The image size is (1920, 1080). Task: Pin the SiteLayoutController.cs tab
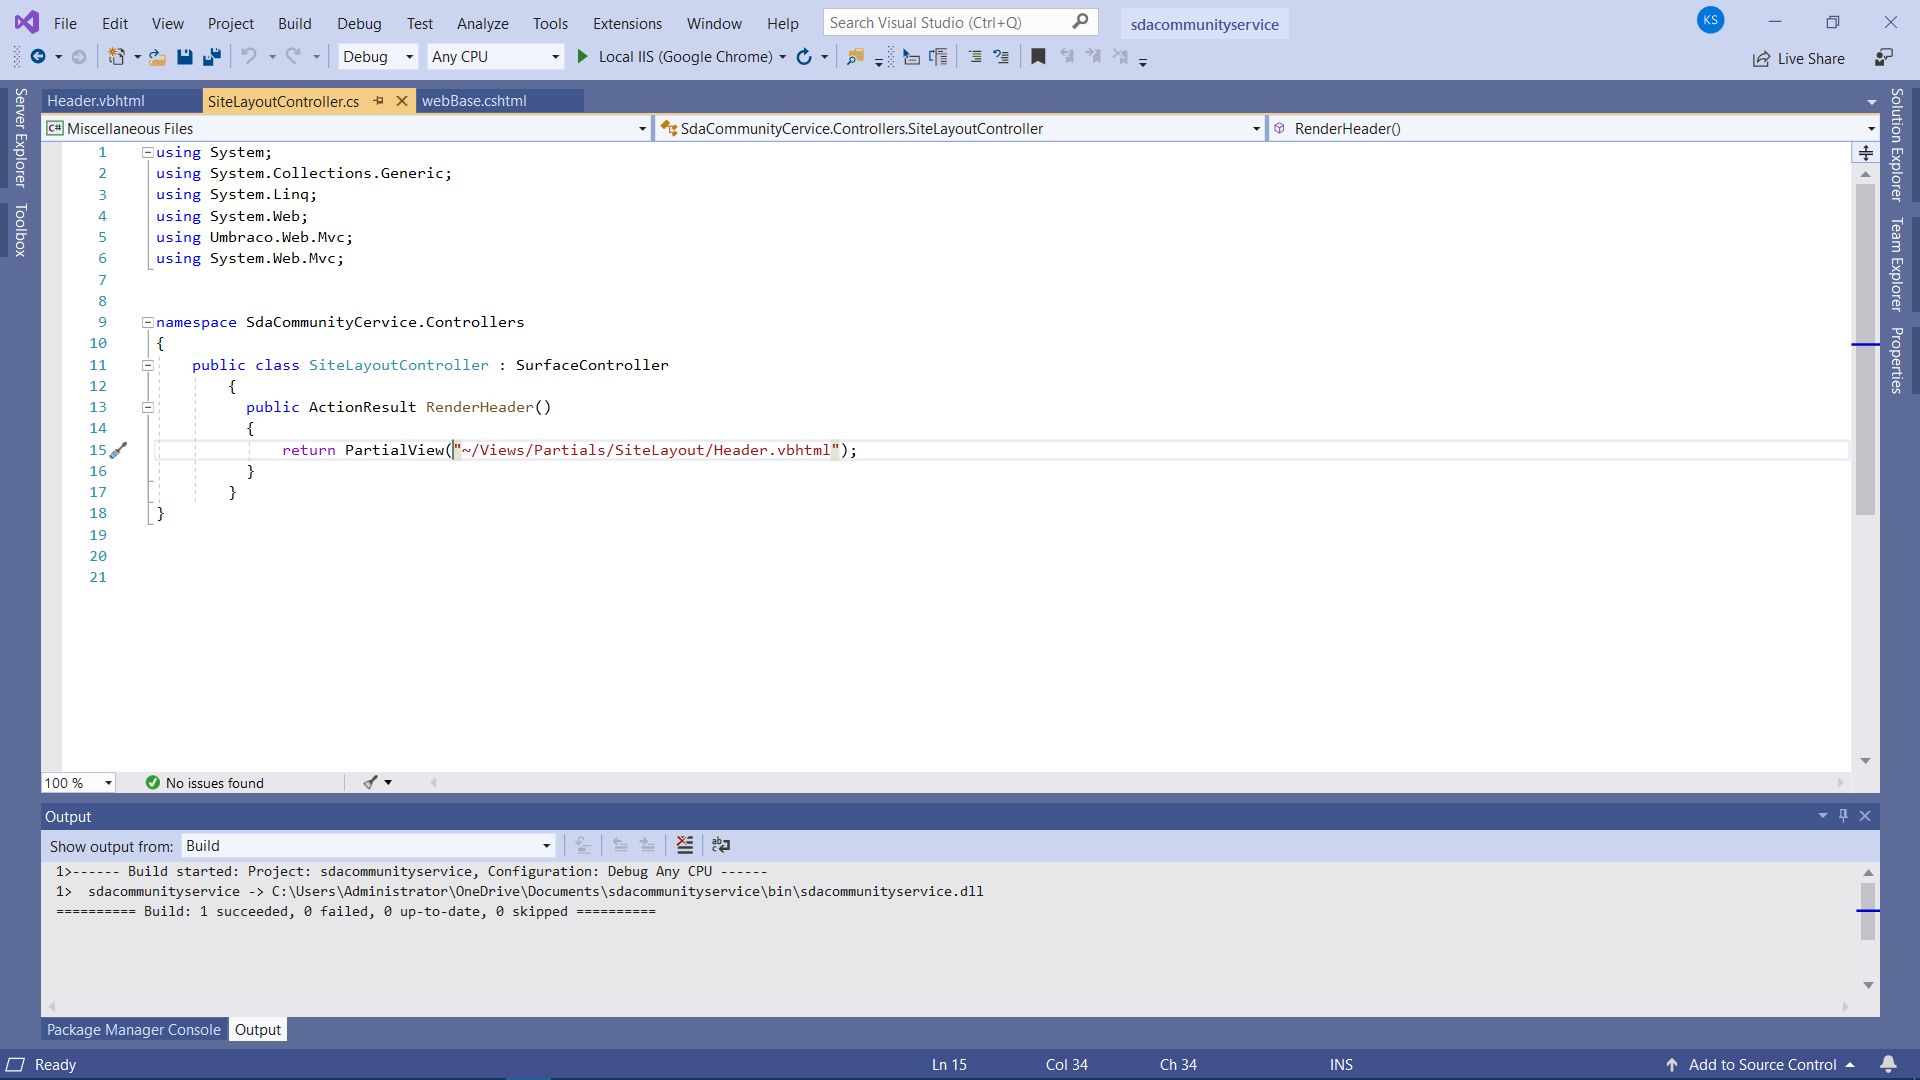379,101
